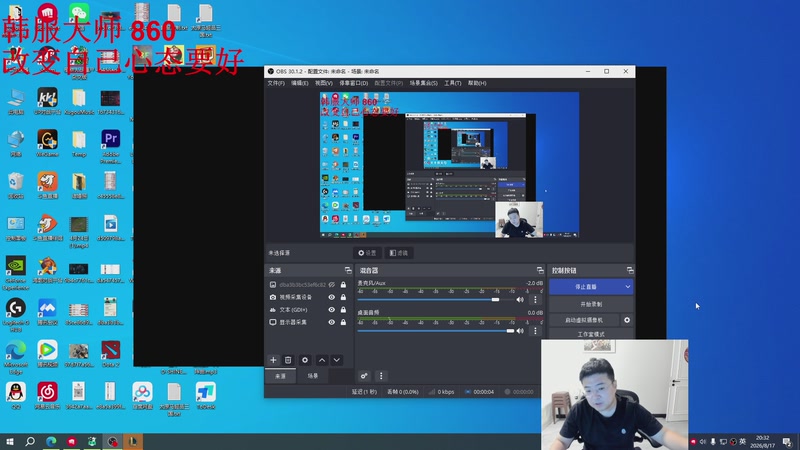The width and height of the screenshot is (800, 450).
Task: Open Tencent Video desktop icon
Action: (47, 355)
